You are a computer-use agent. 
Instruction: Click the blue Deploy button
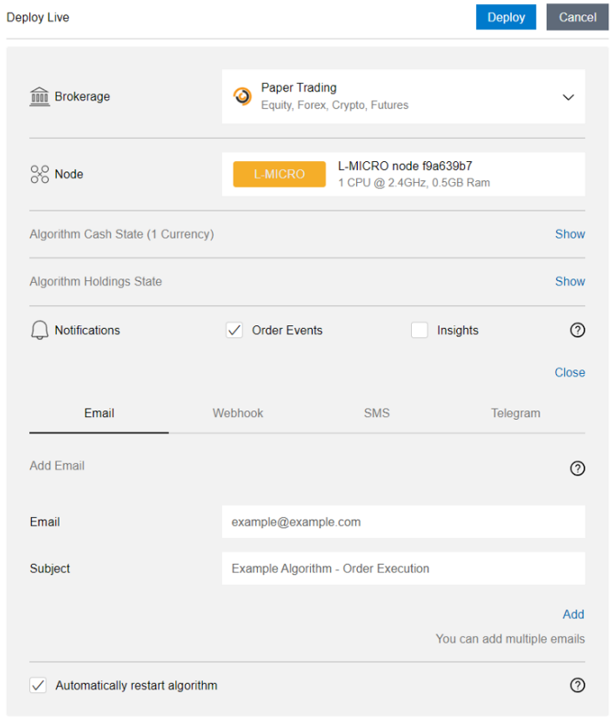506,17
